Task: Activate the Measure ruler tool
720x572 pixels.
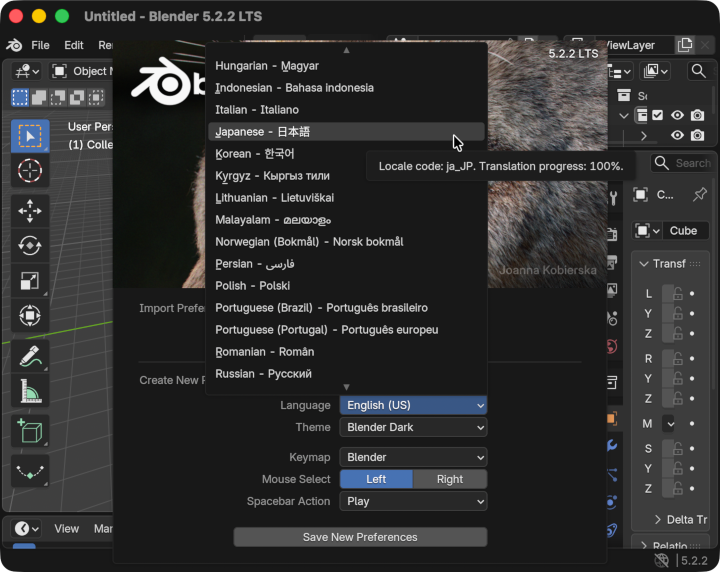Action: 30,391
